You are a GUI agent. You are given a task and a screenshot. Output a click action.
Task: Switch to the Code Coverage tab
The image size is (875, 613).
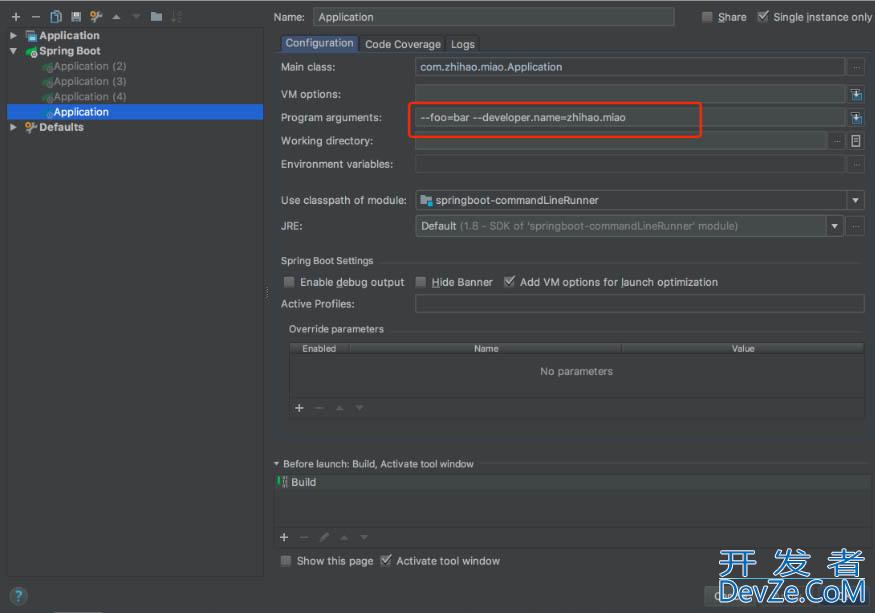(403, 44)
